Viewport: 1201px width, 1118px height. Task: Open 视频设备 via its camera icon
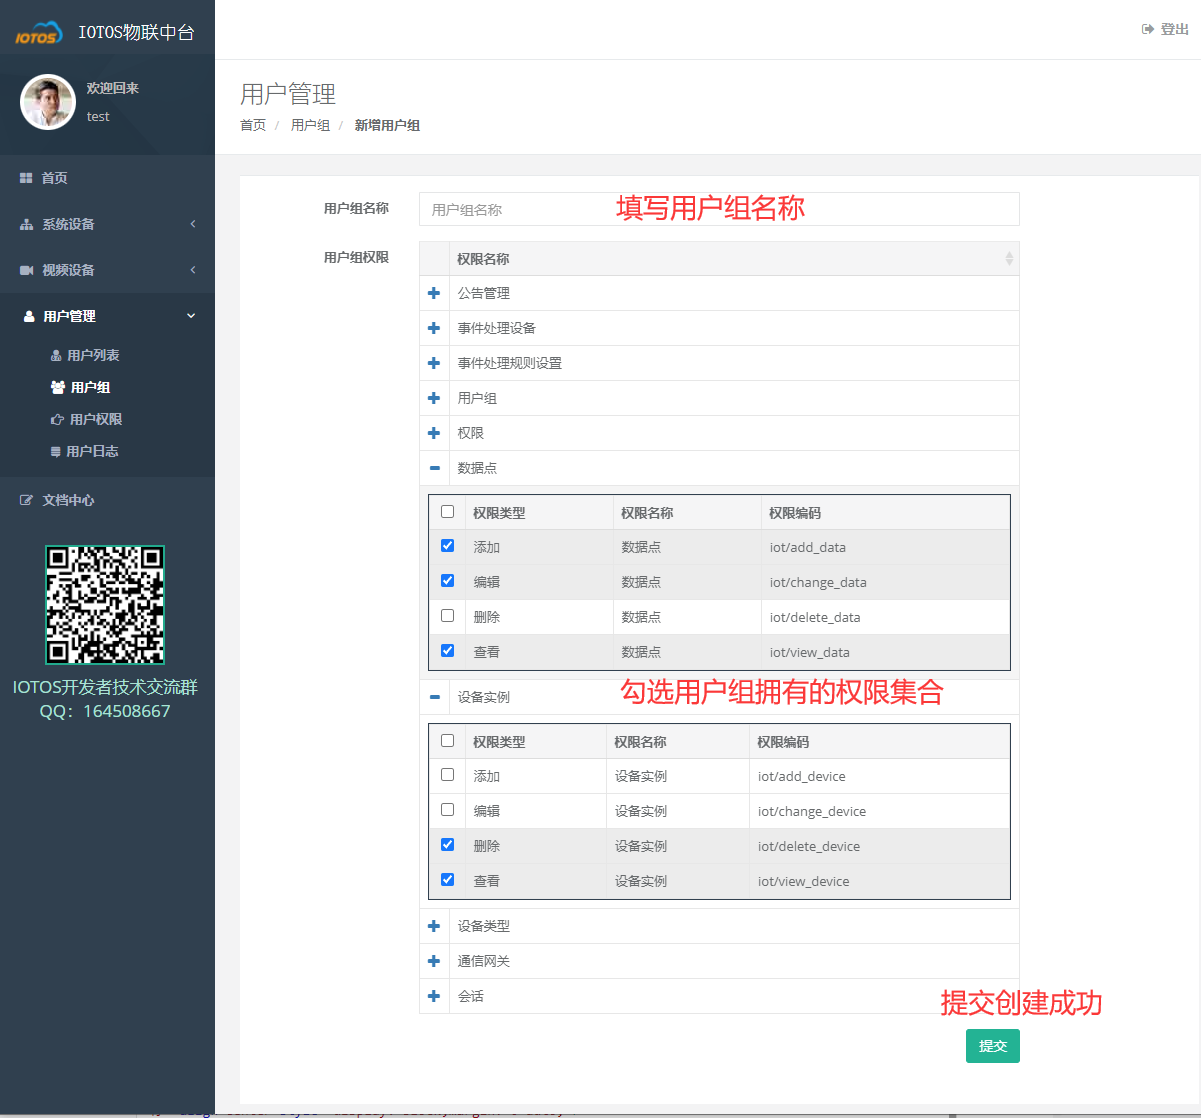coord(25,269)
